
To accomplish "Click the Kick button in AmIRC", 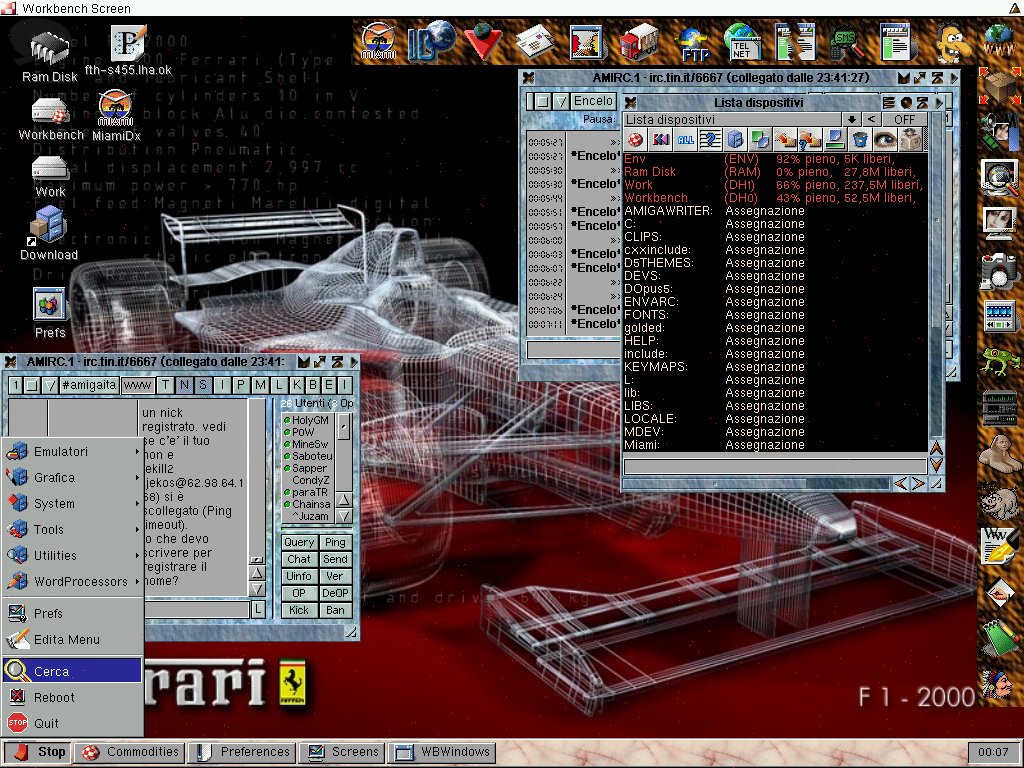I will [299, 610].
